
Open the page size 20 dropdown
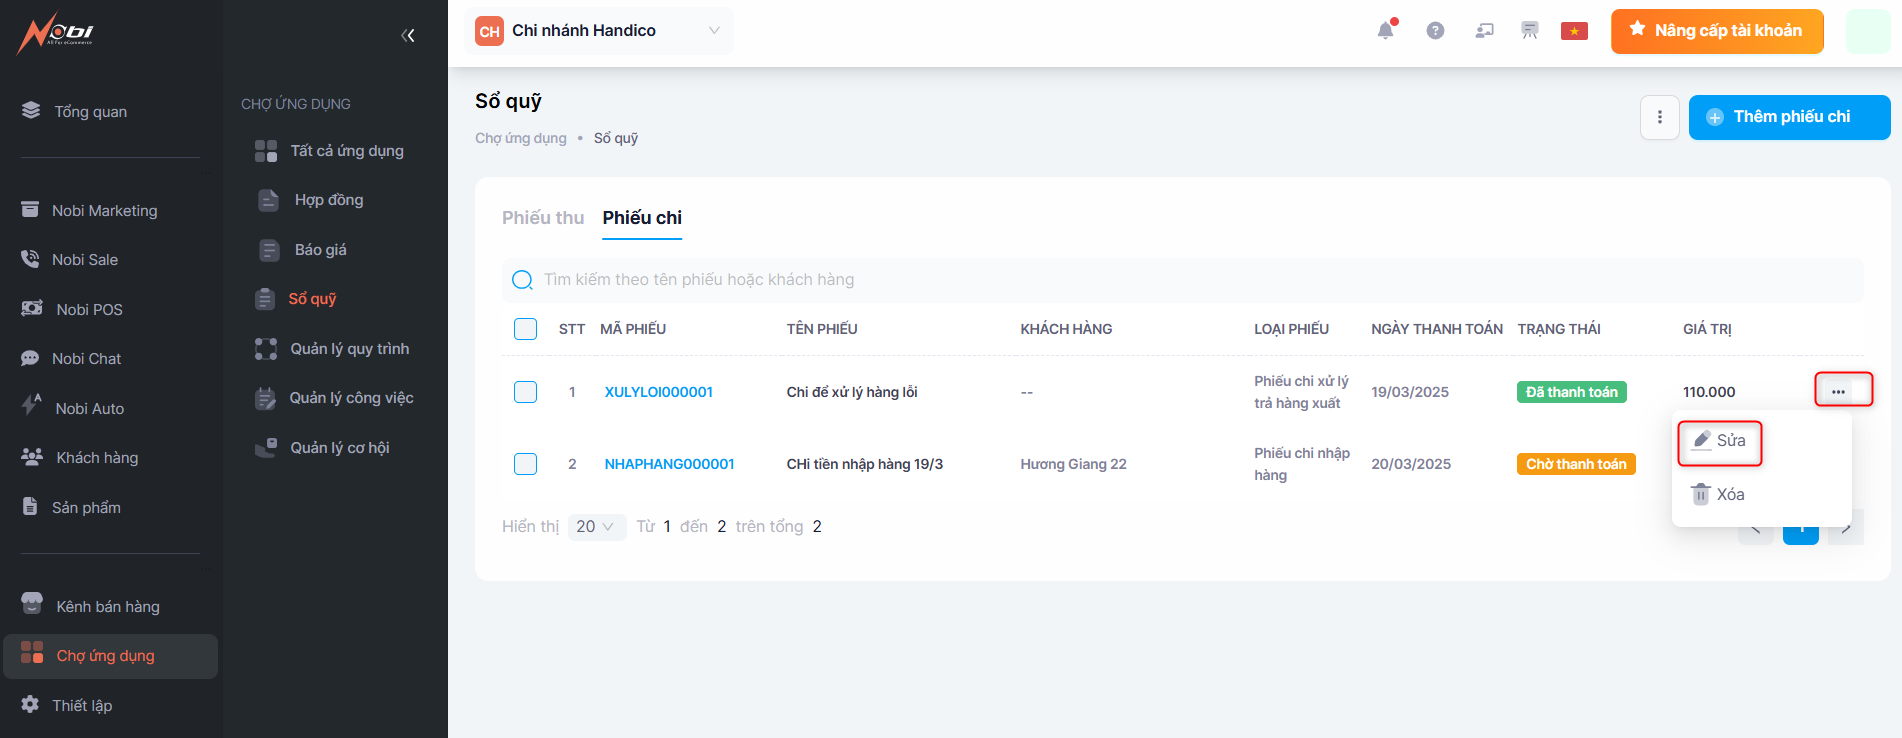coord(596,527)
